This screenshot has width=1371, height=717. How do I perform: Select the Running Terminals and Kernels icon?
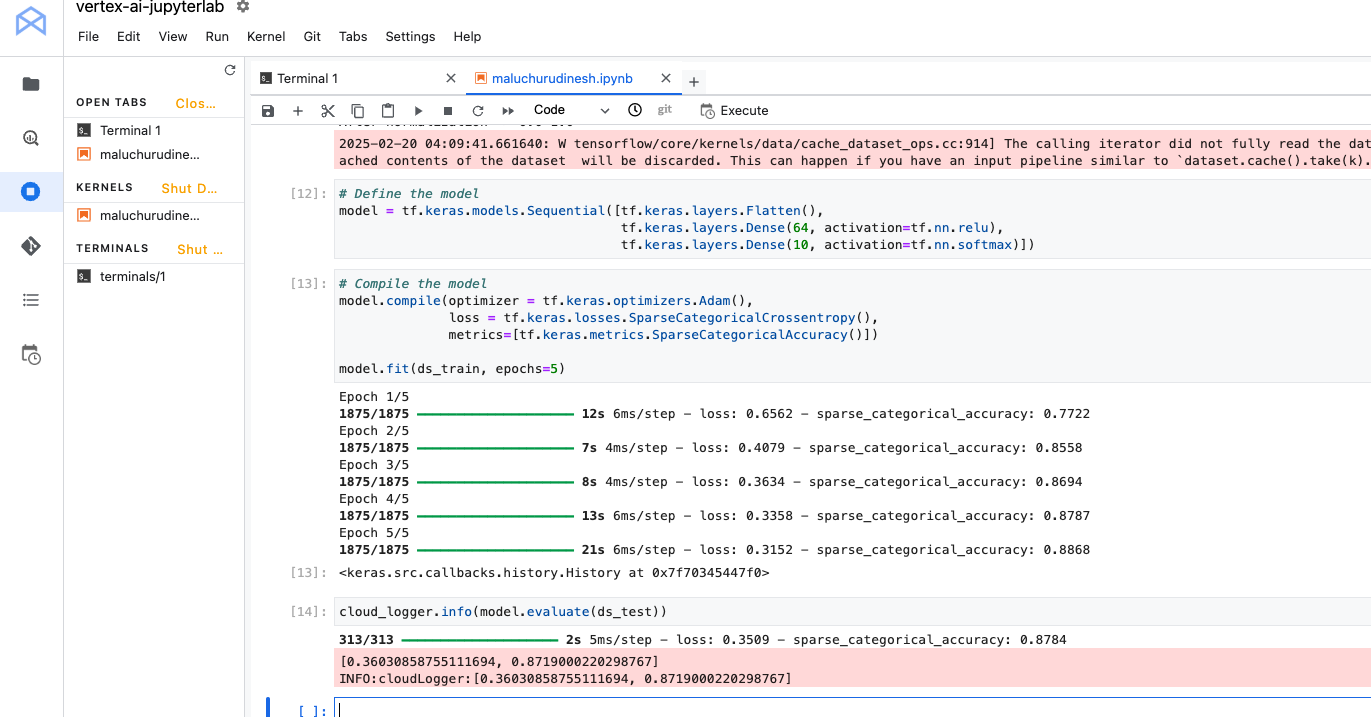click(31, 191)
